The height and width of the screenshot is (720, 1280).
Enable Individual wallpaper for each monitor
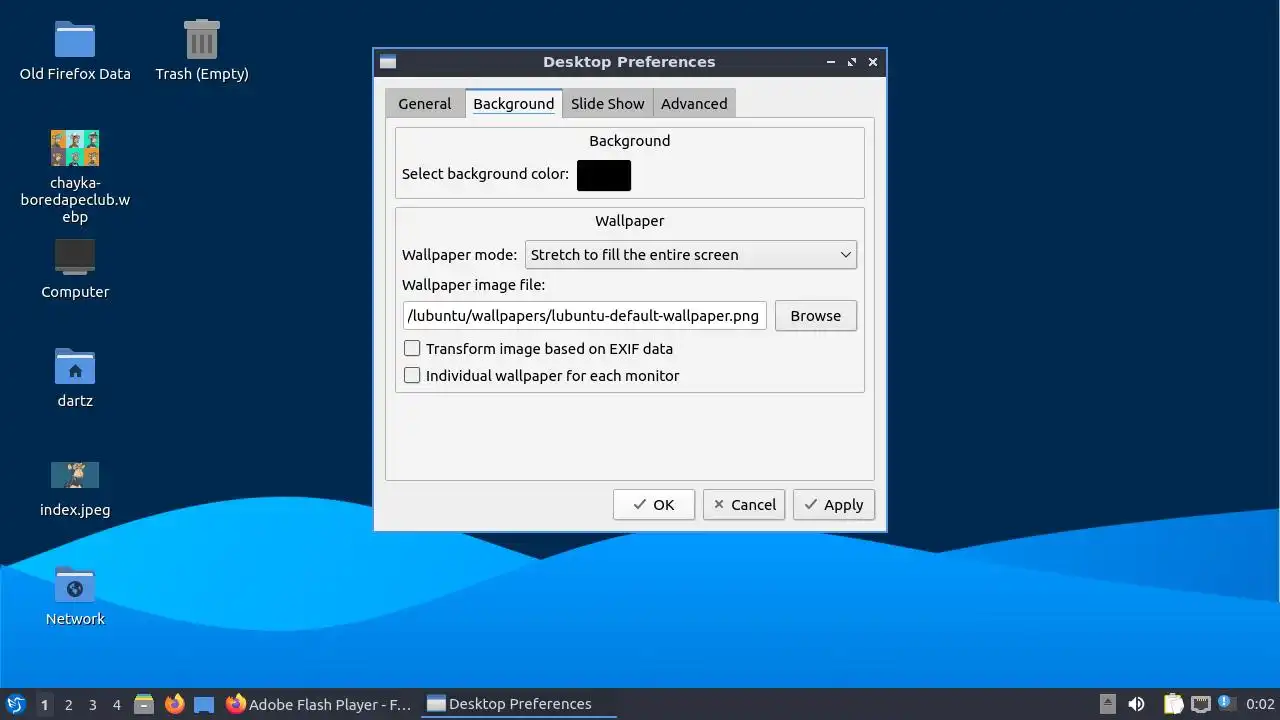pos(412,375)
